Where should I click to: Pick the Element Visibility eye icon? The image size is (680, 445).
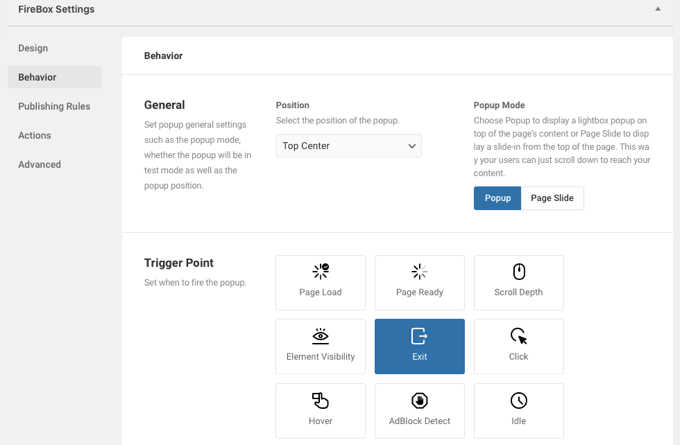tap(320, 336)
